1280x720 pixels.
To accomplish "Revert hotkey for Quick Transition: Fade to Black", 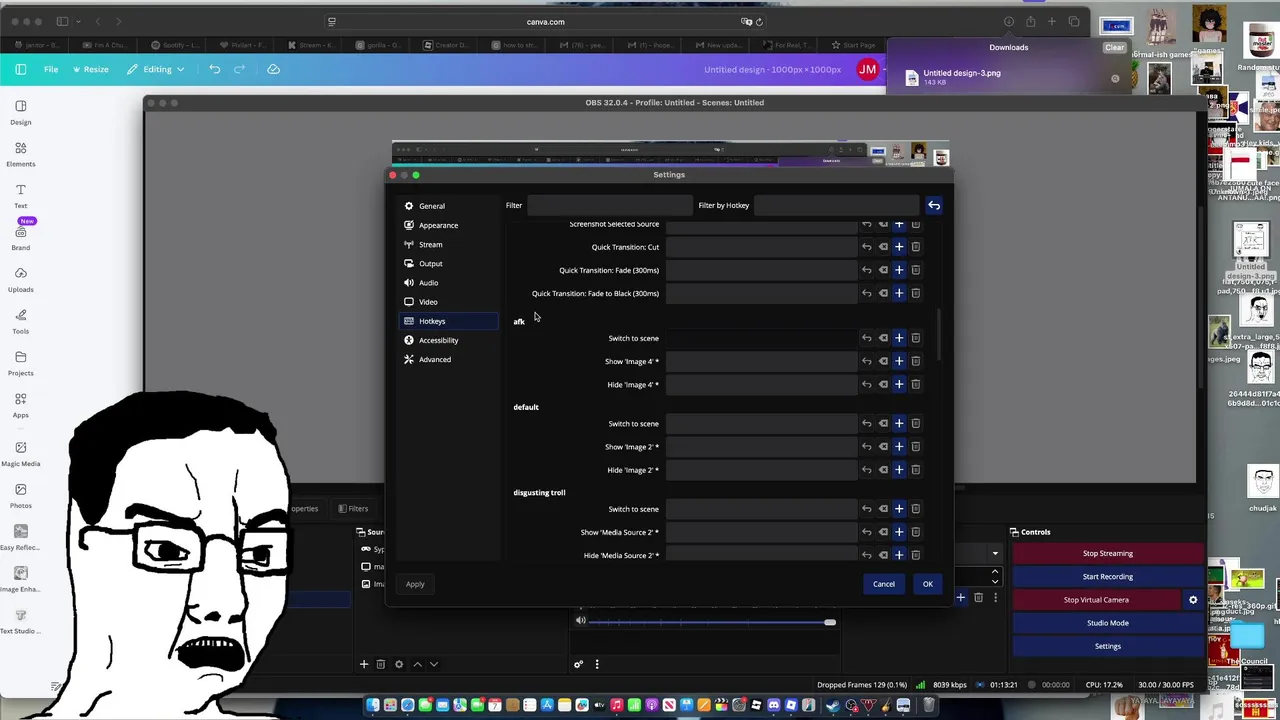I will point(867,293).
